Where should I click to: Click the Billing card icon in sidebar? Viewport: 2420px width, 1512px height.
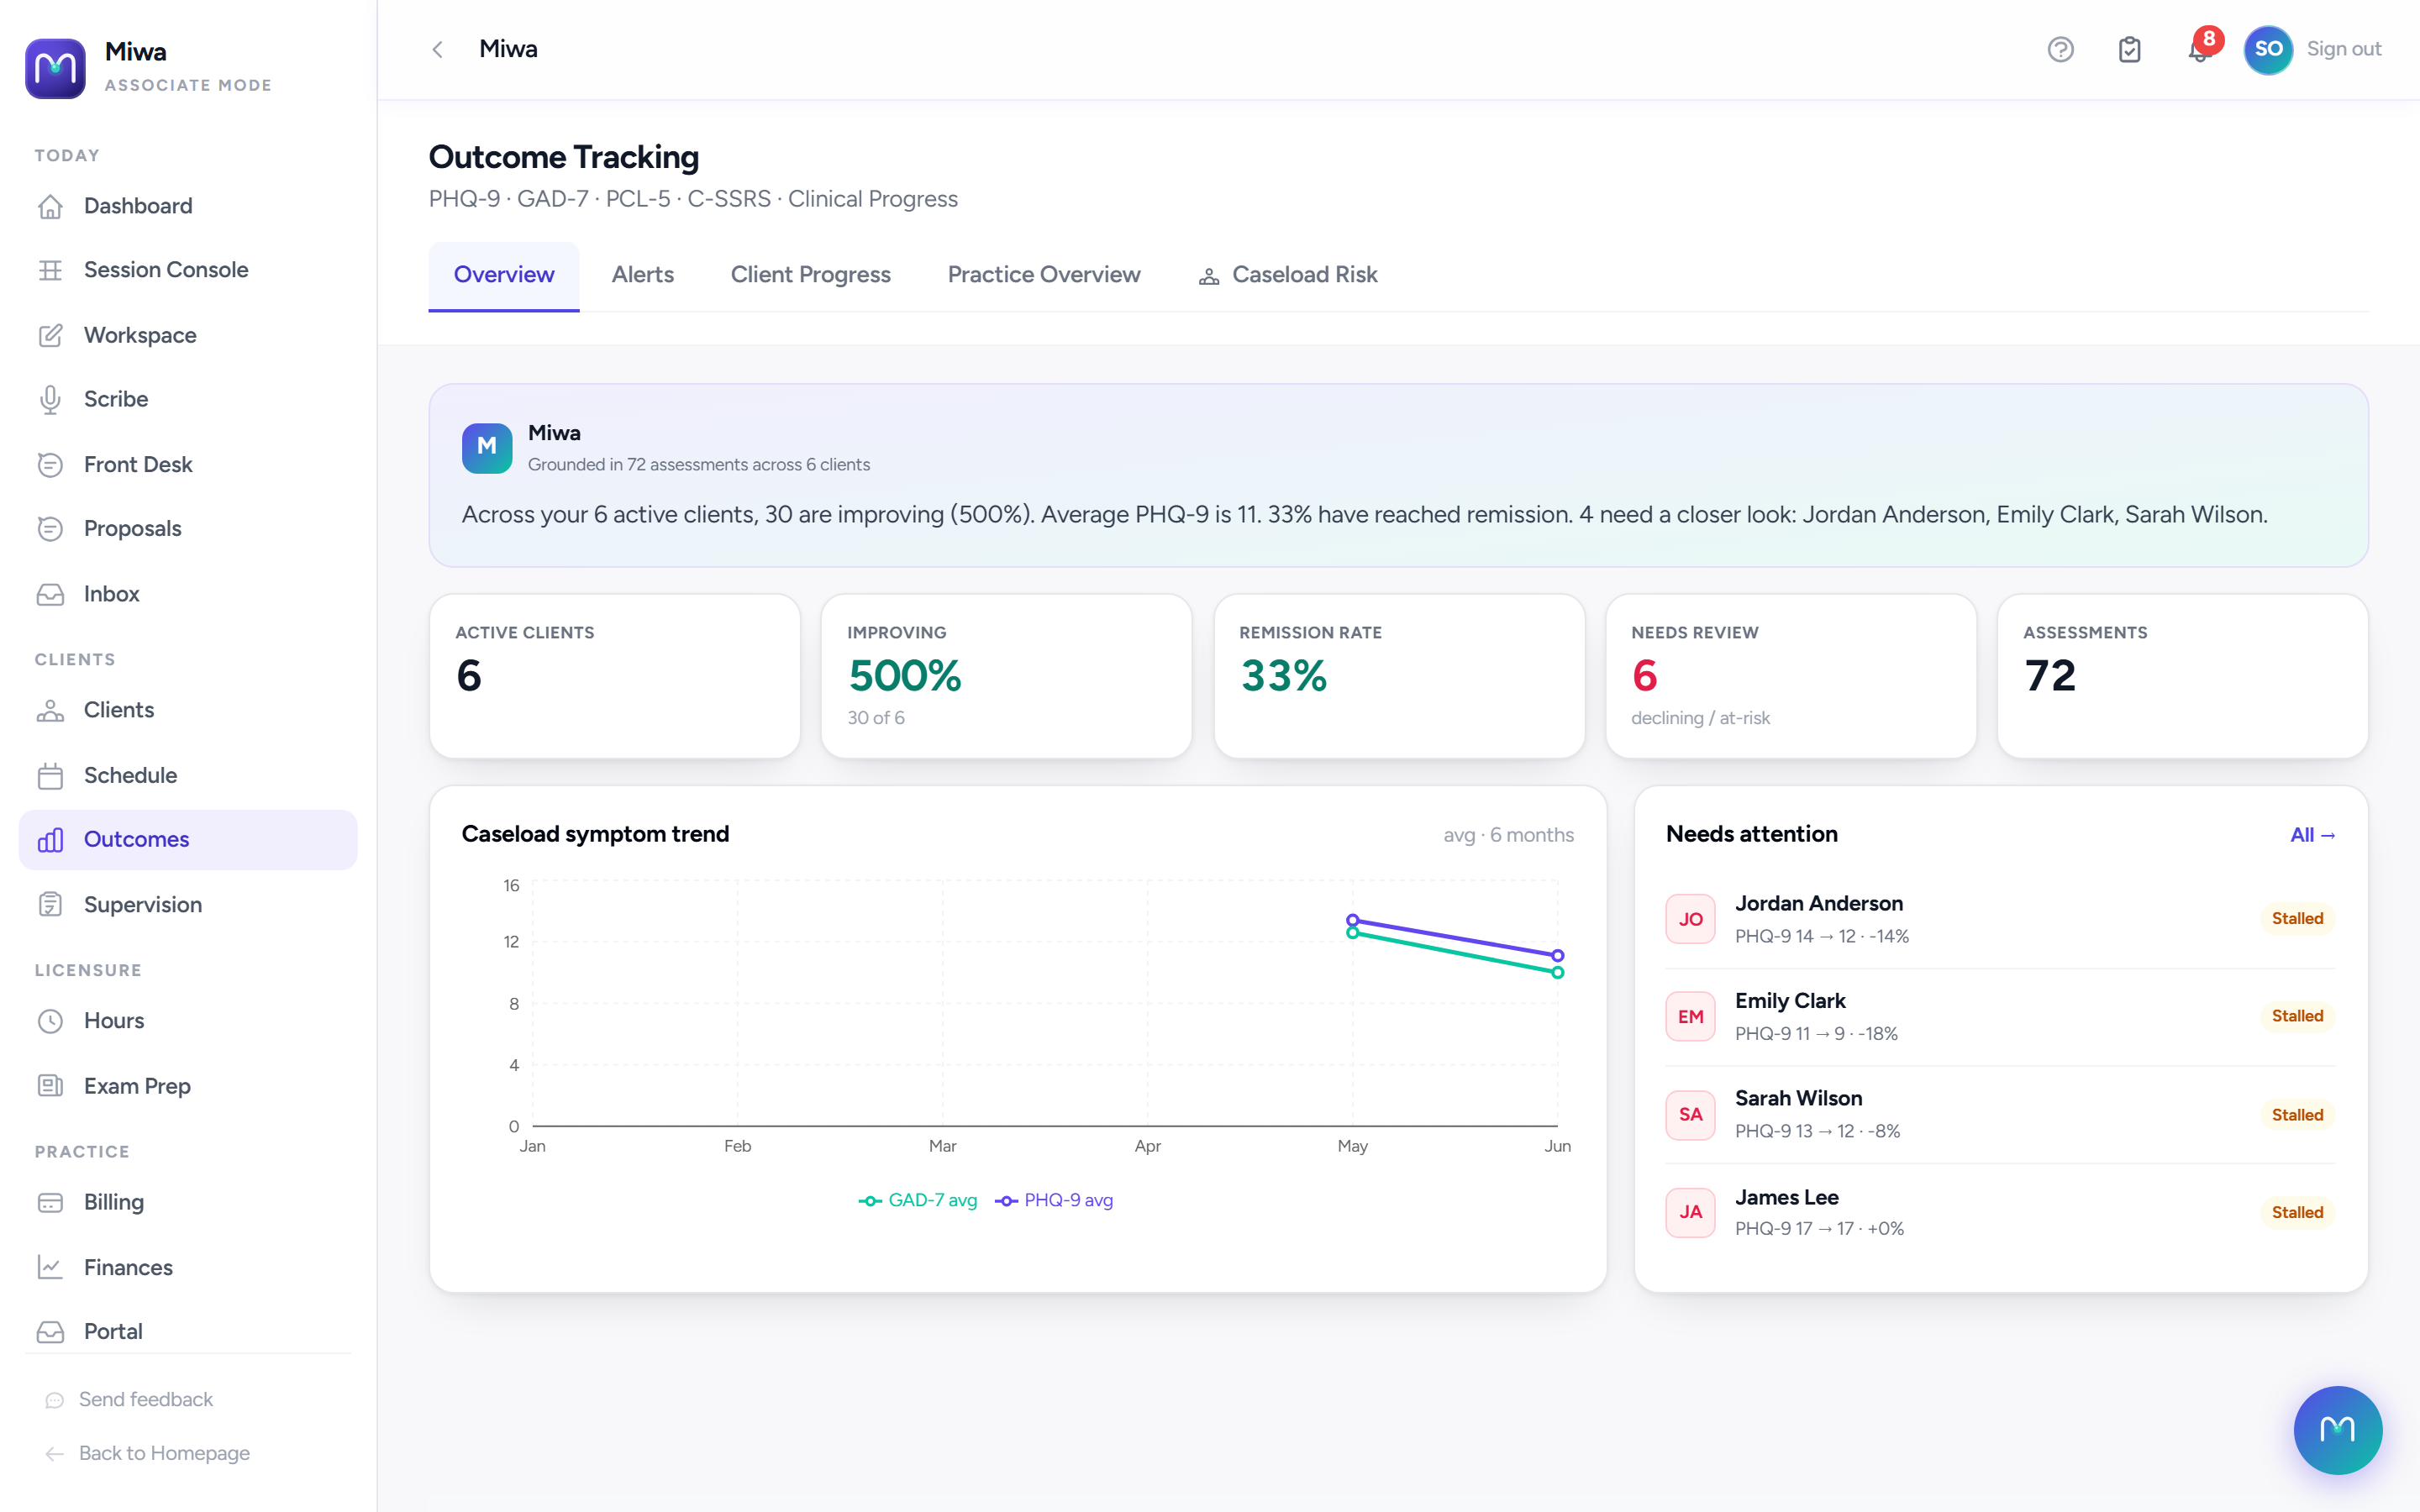(x=50, y=1202)
